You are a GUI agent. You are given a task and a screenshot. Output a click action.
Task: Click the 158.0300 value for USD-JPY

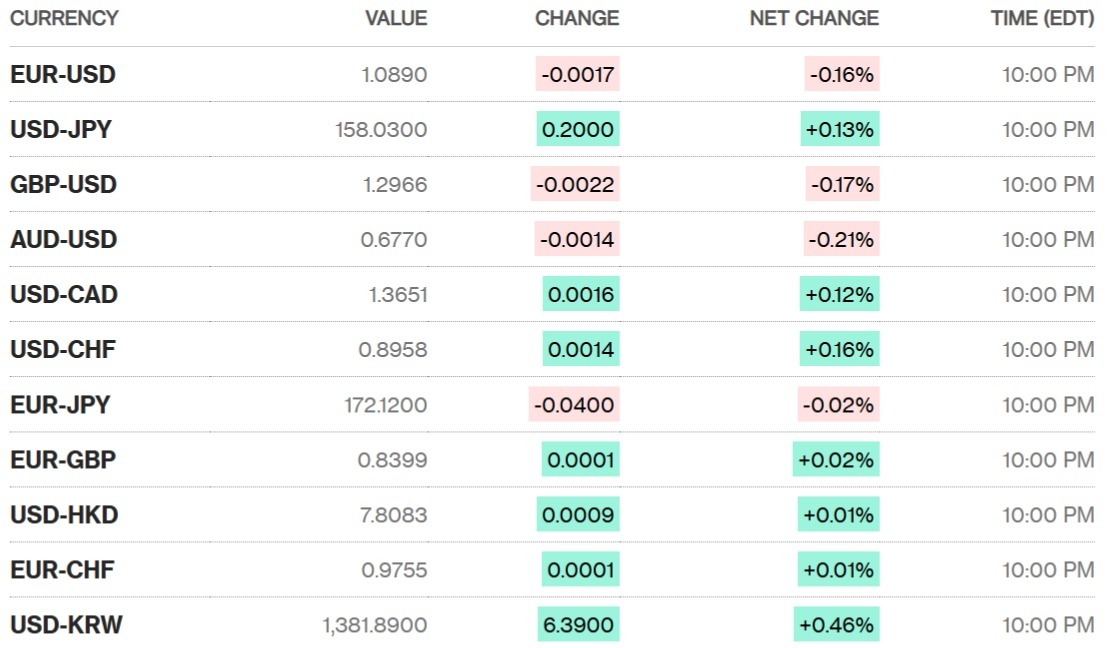pyautogui.click(x=381, y=130)
